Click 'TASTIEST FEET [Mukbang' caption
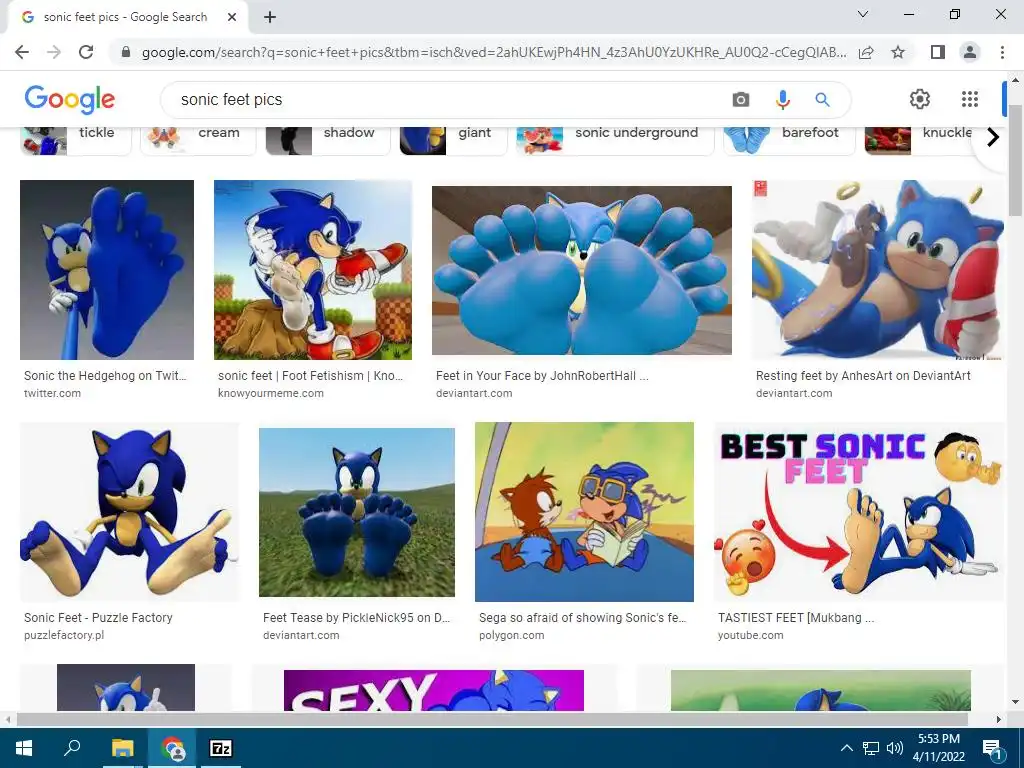This screenshot has height=768, width=1024. (x=795, y=617)
